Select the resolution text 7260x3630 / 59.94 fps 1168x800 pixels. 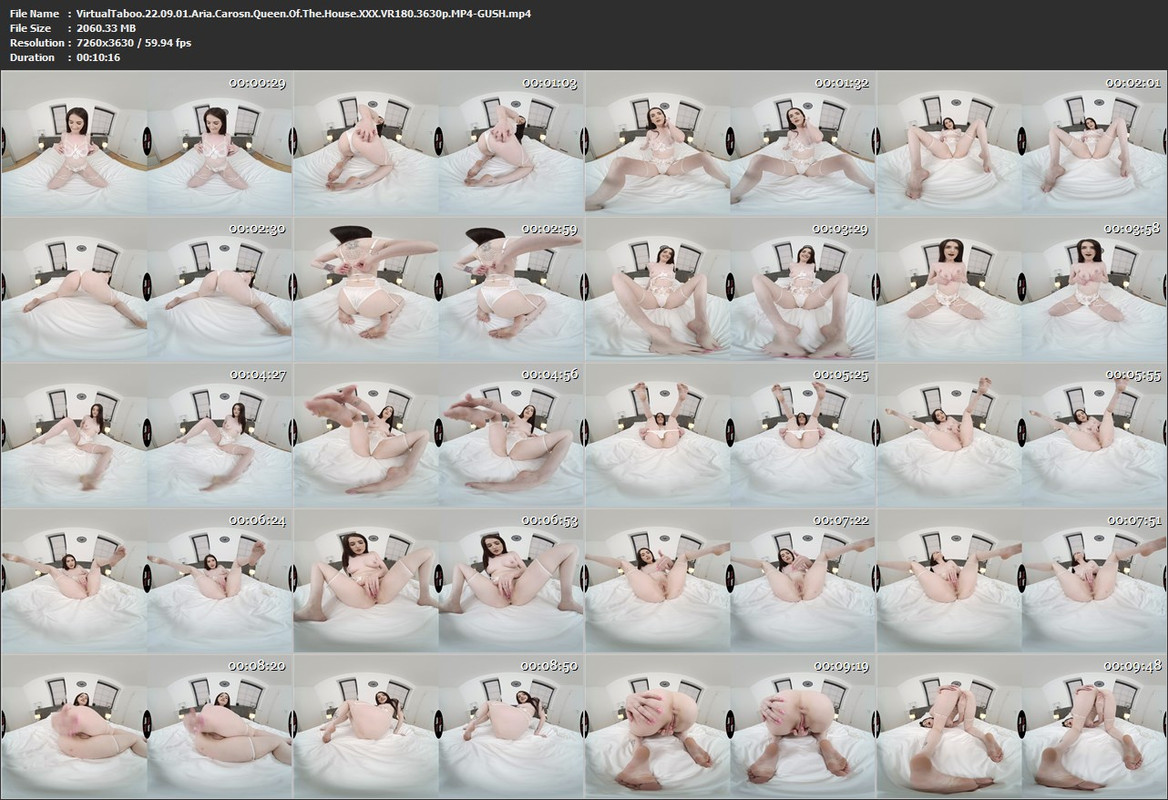tap(134, 43)
